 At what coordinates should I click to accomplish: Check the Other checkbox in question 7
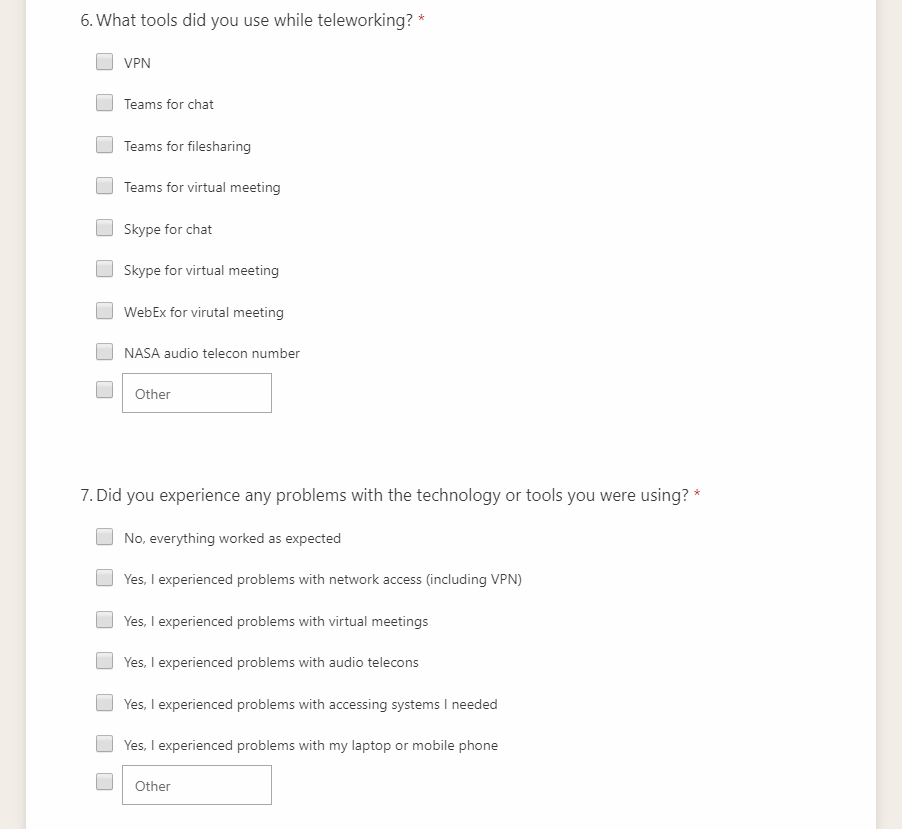[x=105, y=782]
